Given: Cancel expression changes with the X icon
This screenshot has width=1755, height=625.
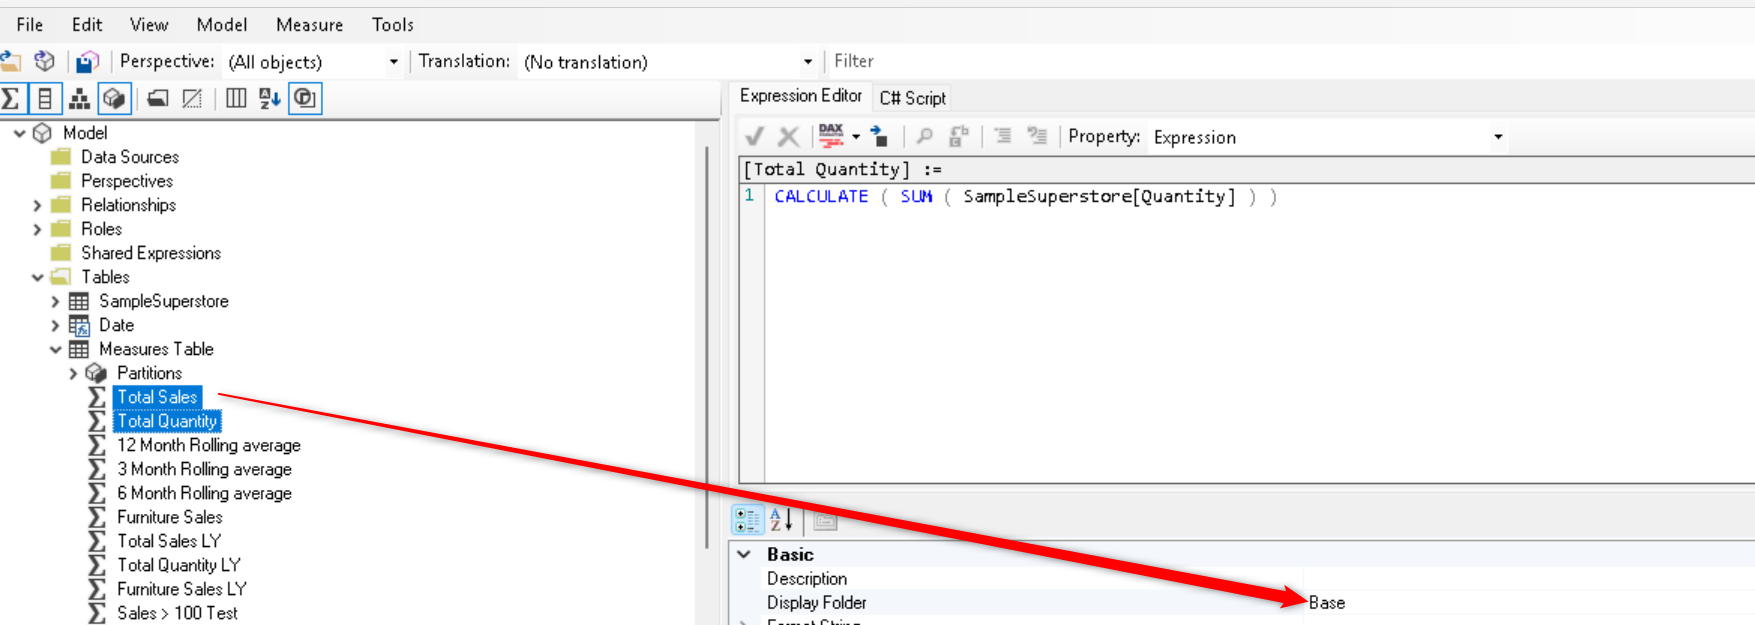Looking at the screenshot, I should (789, 136).
